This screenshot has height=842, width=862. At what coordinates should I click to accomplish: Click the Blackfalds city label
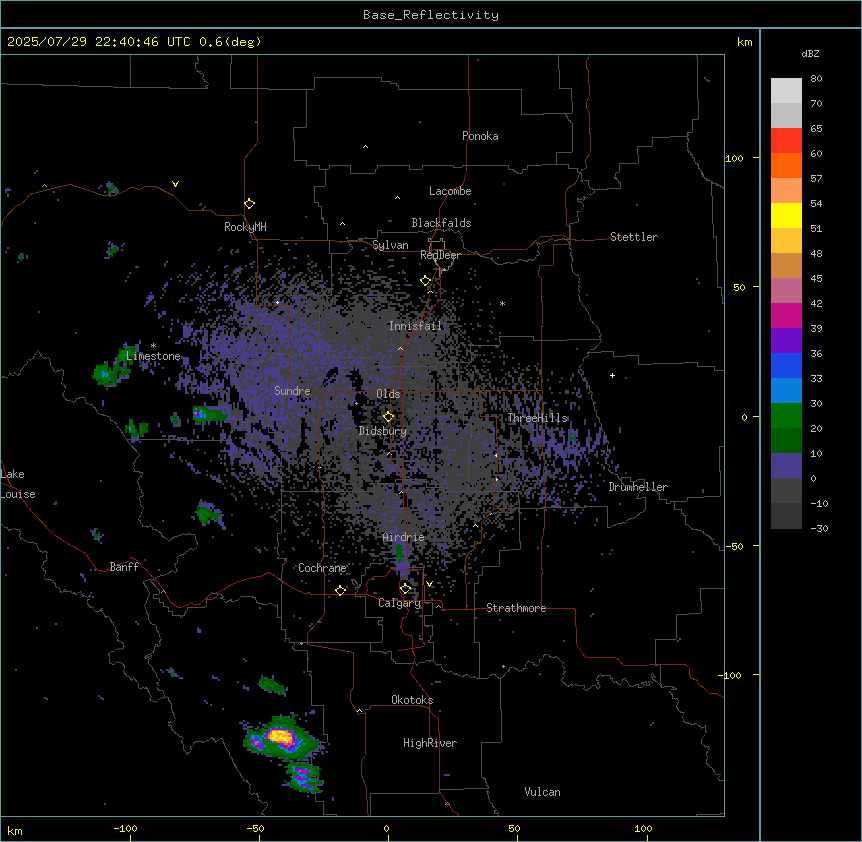(x=441, y=223)
